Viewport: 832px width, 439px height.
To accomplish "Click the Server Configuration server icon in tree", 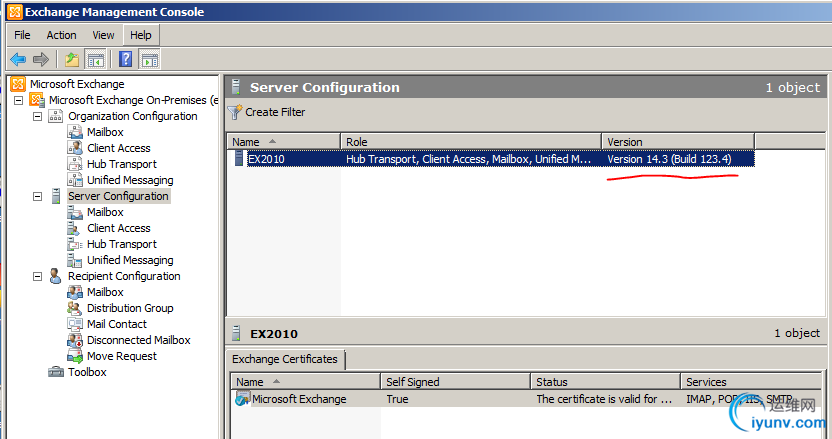I will click(x=56, y=196).
